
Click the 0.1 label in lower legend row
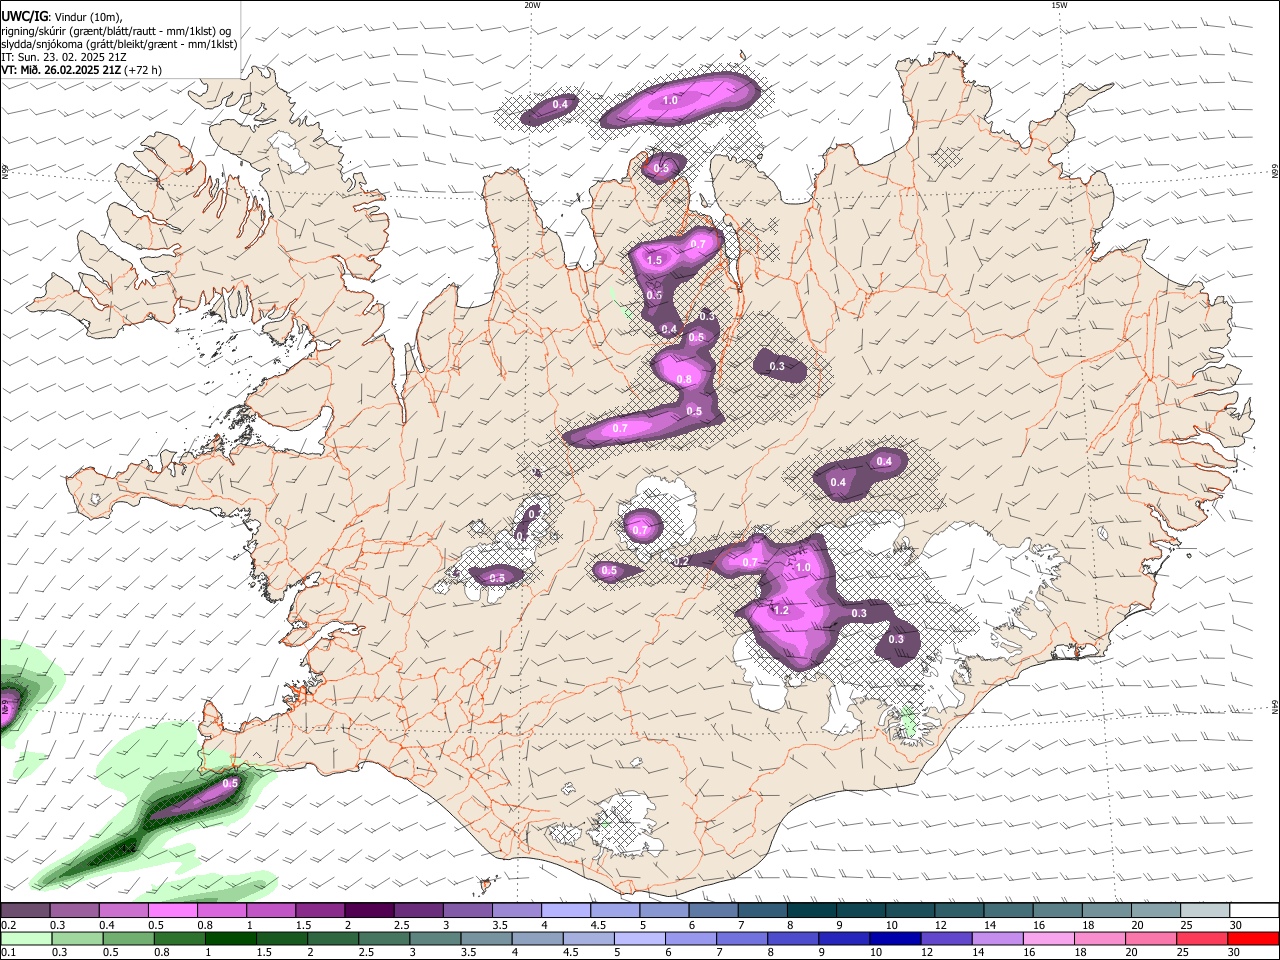8,952
